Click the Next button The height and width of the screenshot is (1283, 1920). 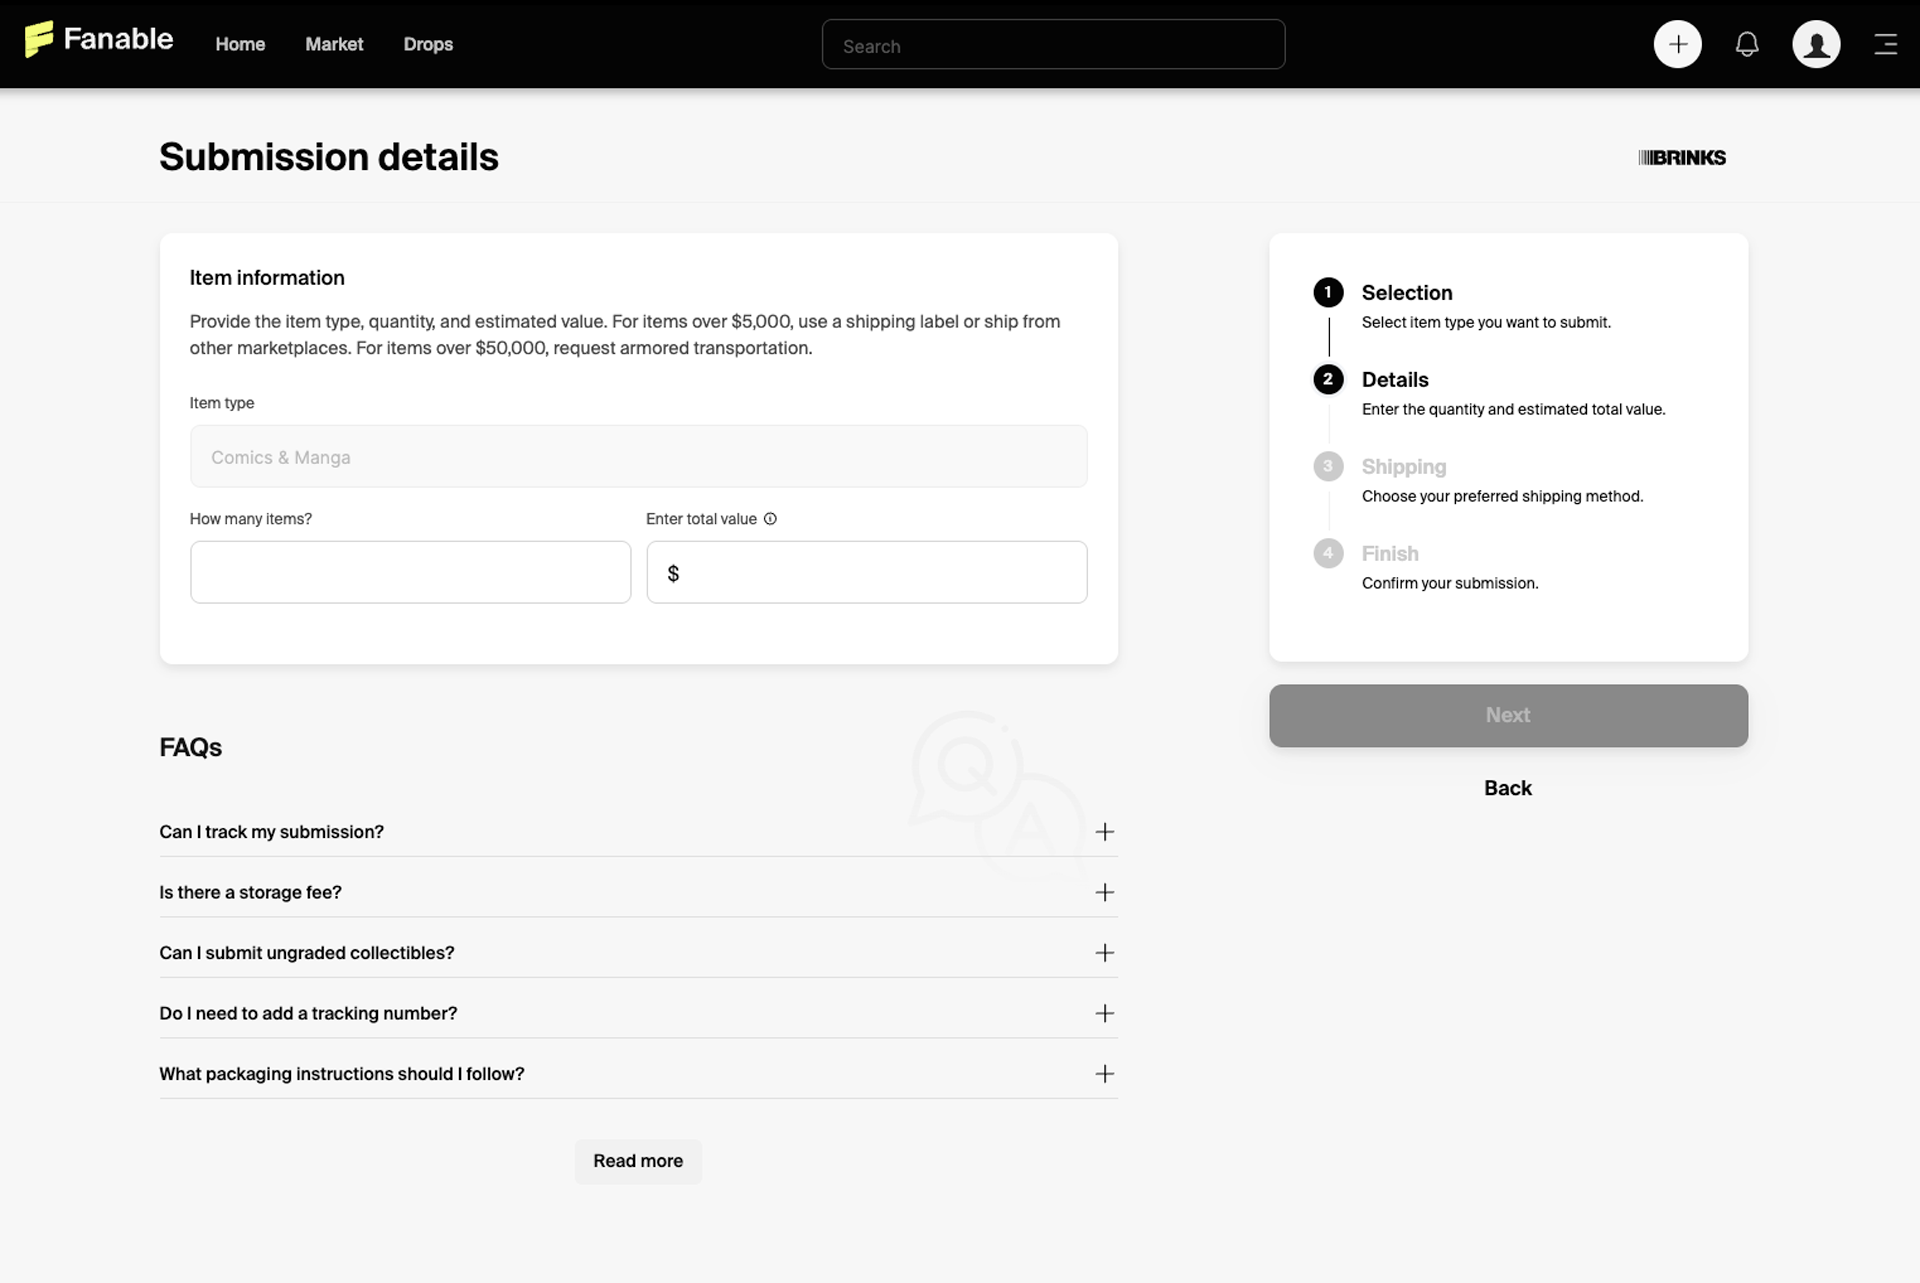(x=1508, y=716)
